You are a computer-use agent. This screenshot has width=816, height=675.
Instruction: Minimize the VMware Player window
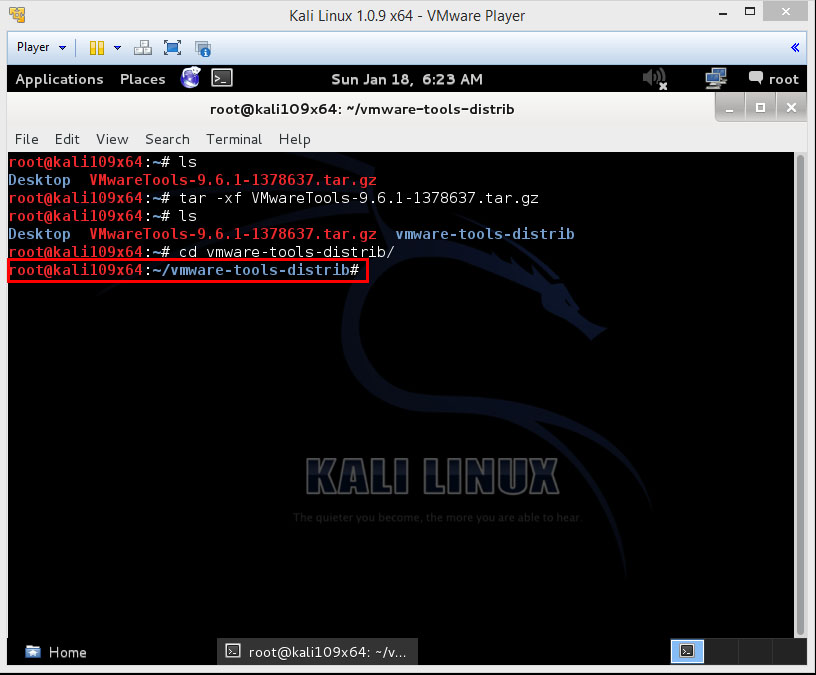723,14
